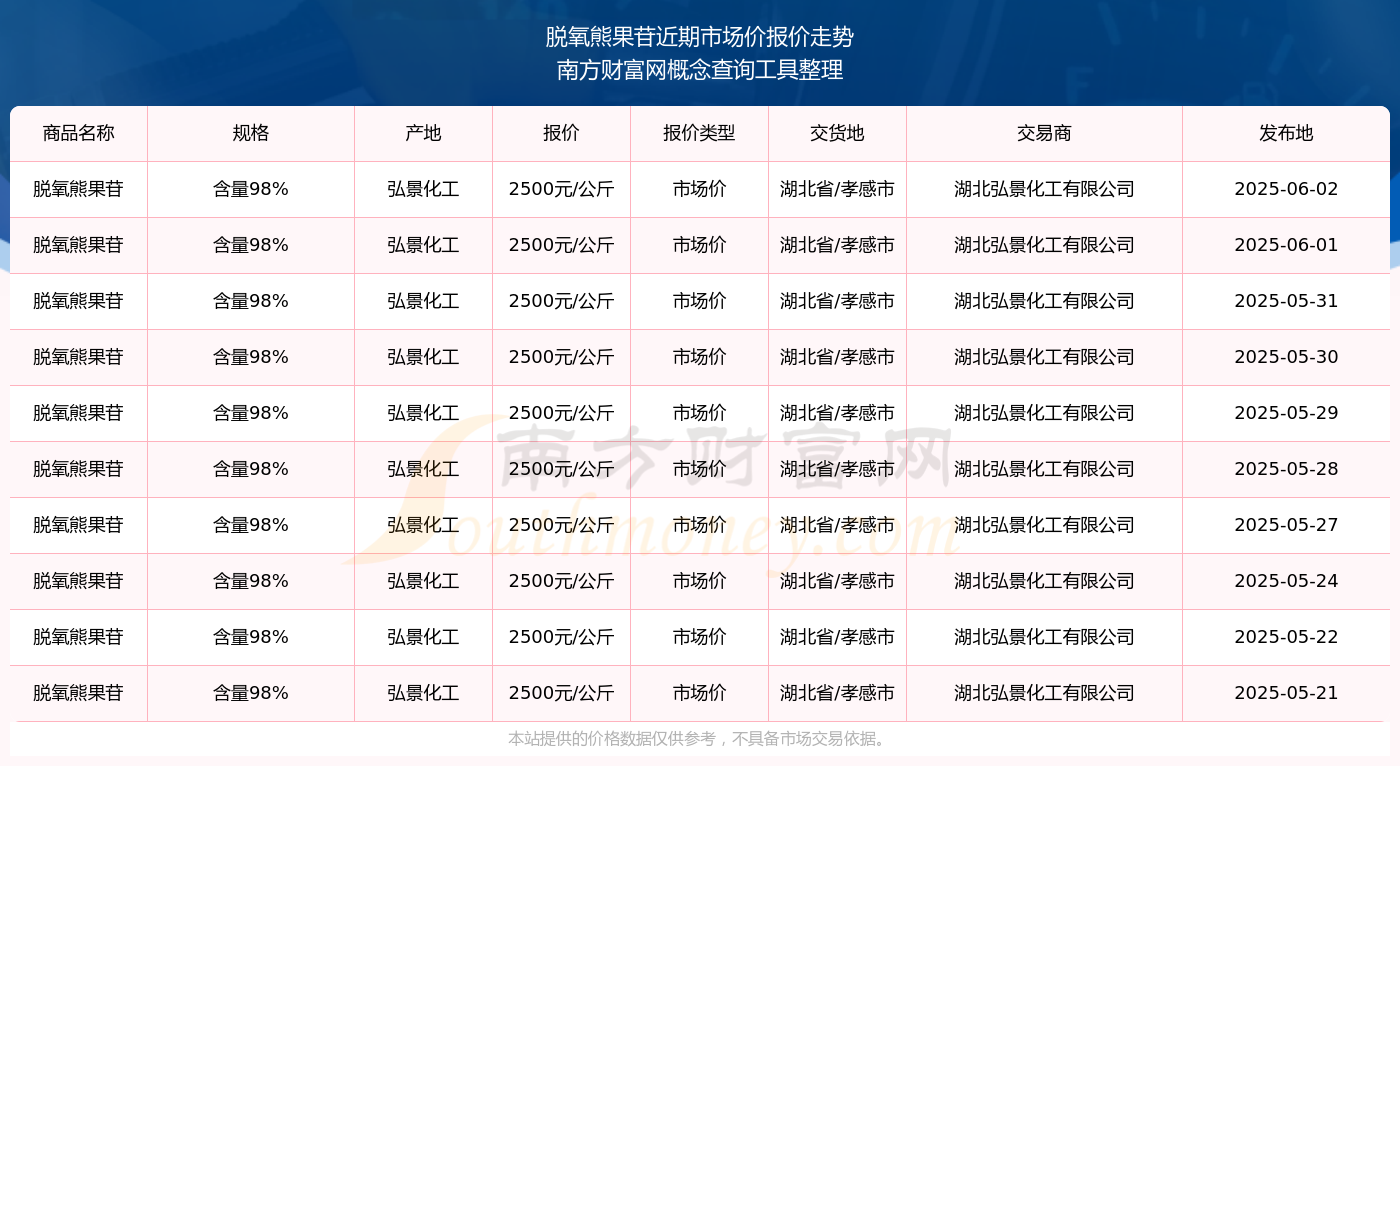Click the date cell 2025-05-29
1400x1205 pixels.
click(x=1286, y=413)
